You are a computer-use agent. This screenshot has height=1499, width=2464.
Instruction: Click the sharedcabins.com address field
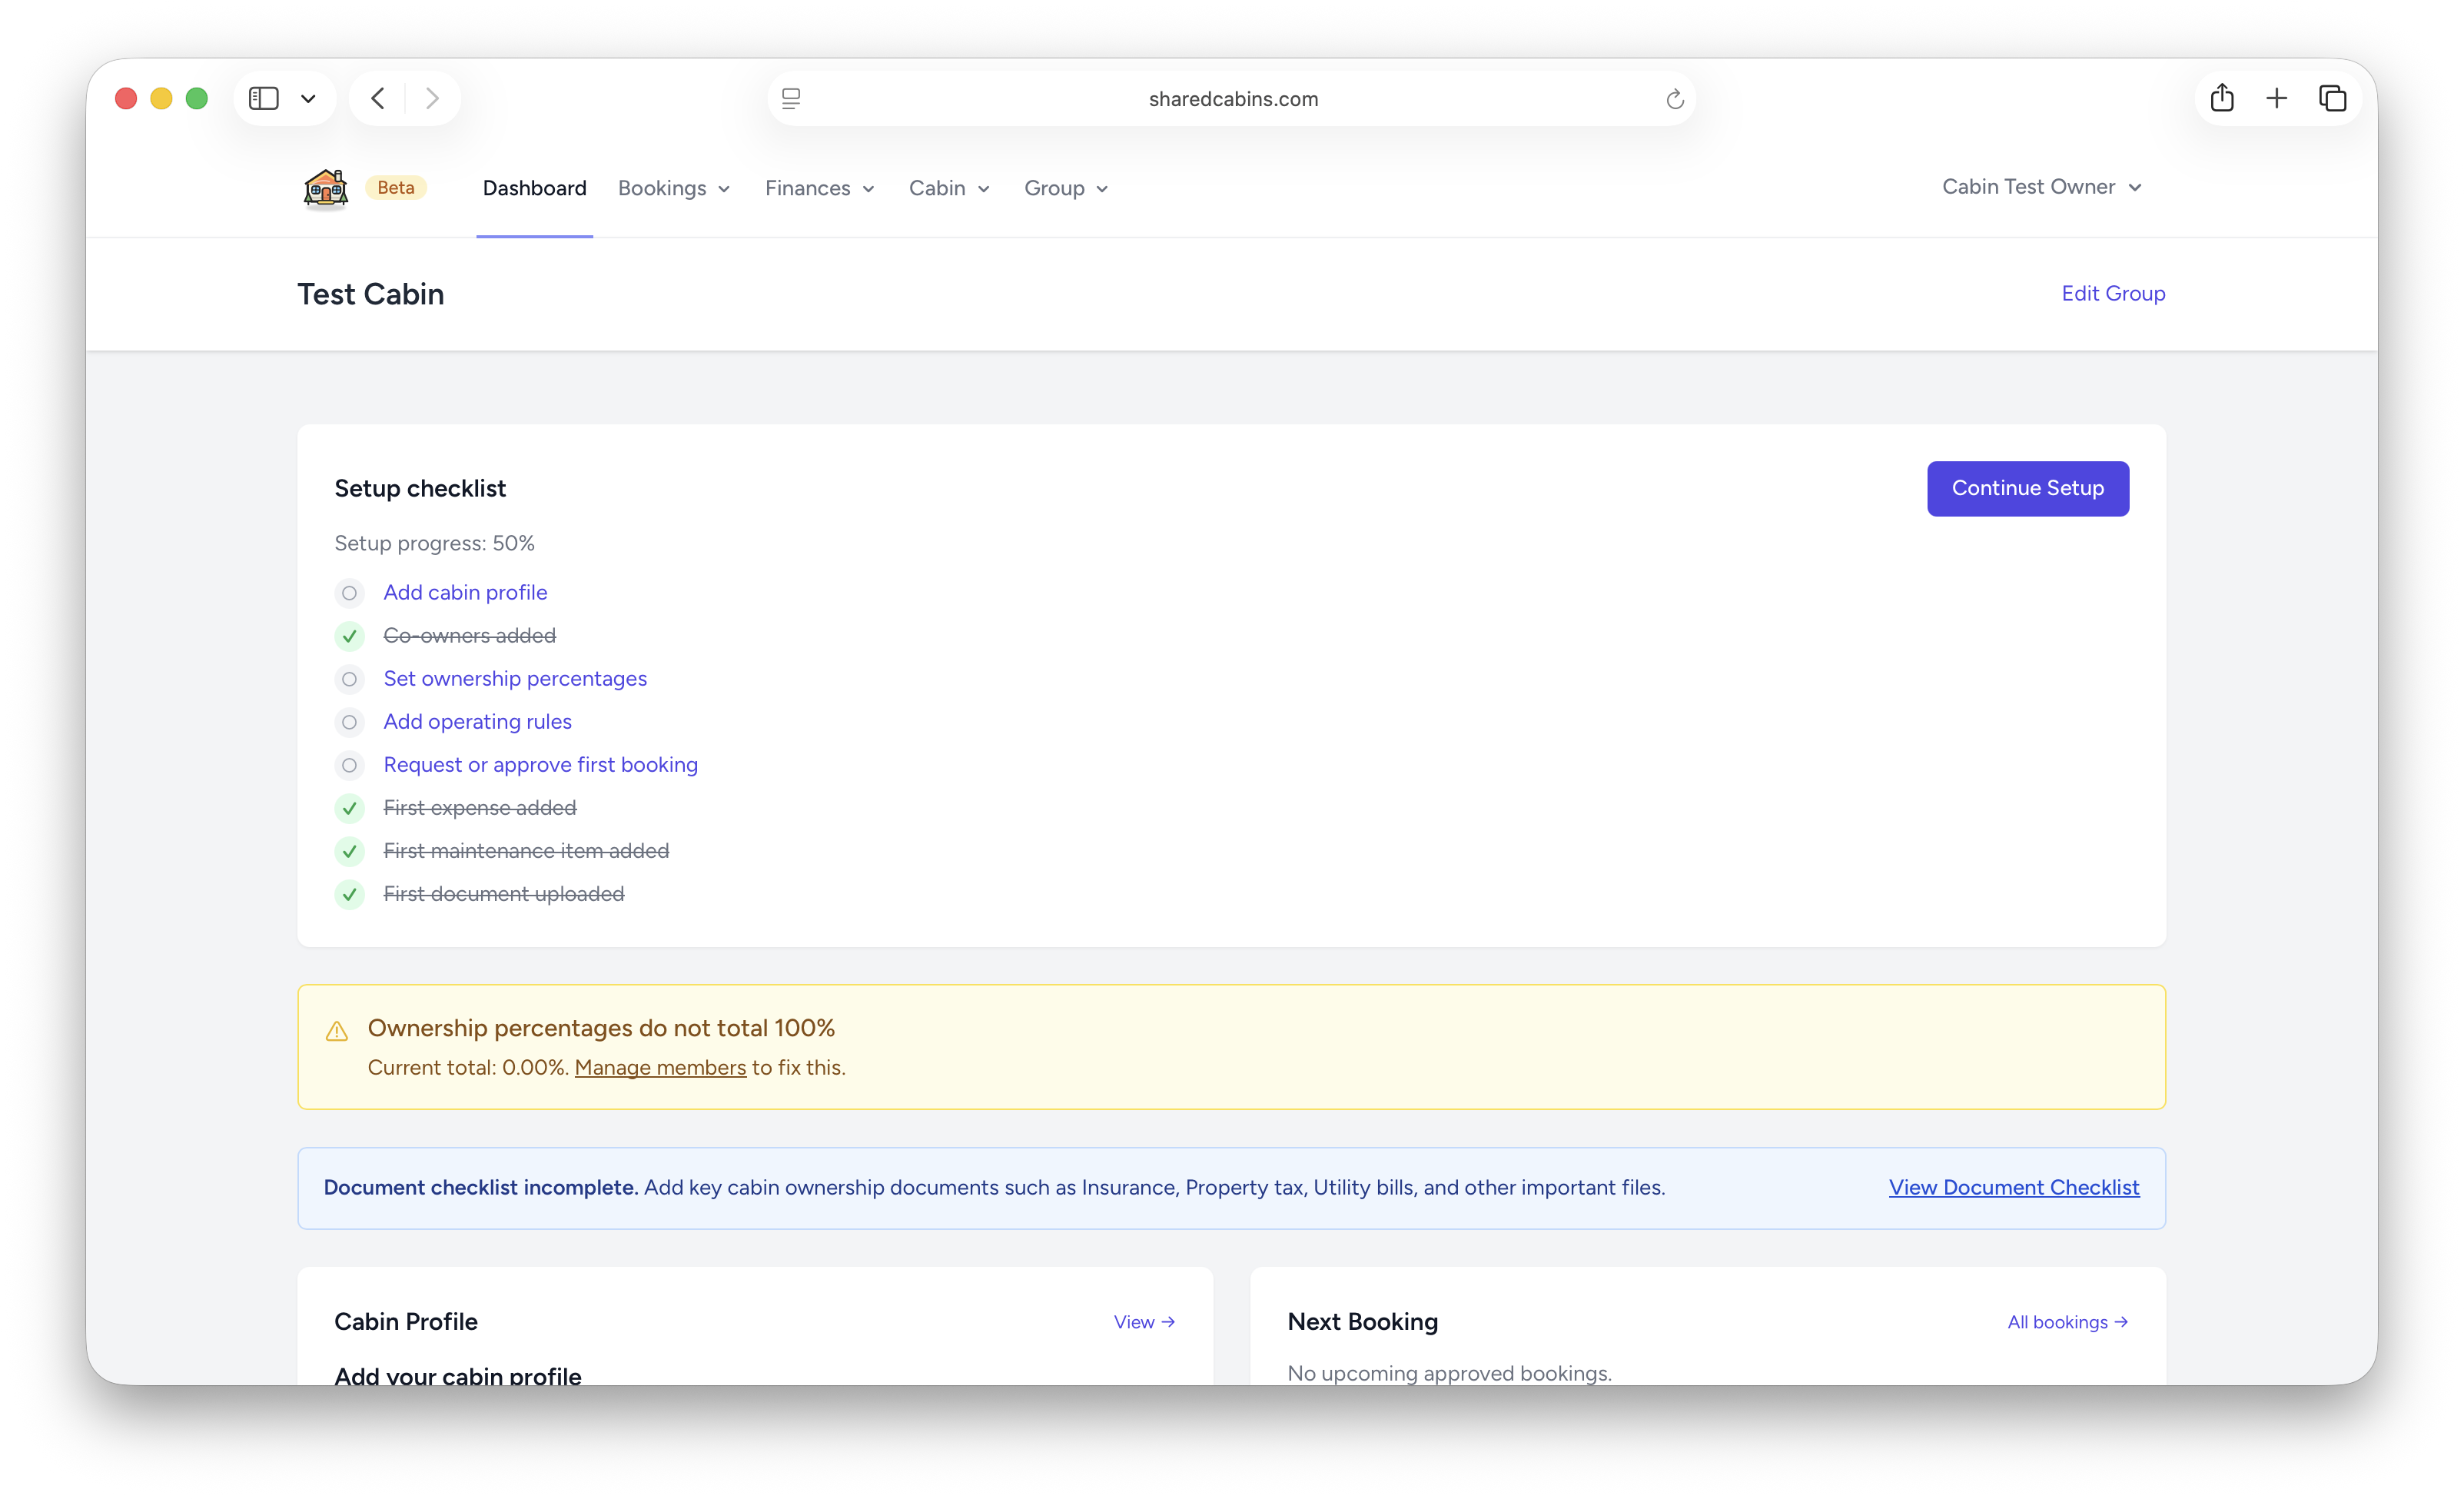pyautogui.click(x=1232, y=98)
